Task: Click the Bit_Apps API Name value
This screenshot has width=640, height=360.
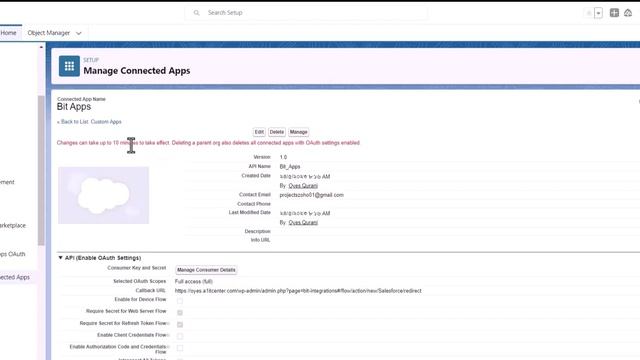Action: coord(290,167)
